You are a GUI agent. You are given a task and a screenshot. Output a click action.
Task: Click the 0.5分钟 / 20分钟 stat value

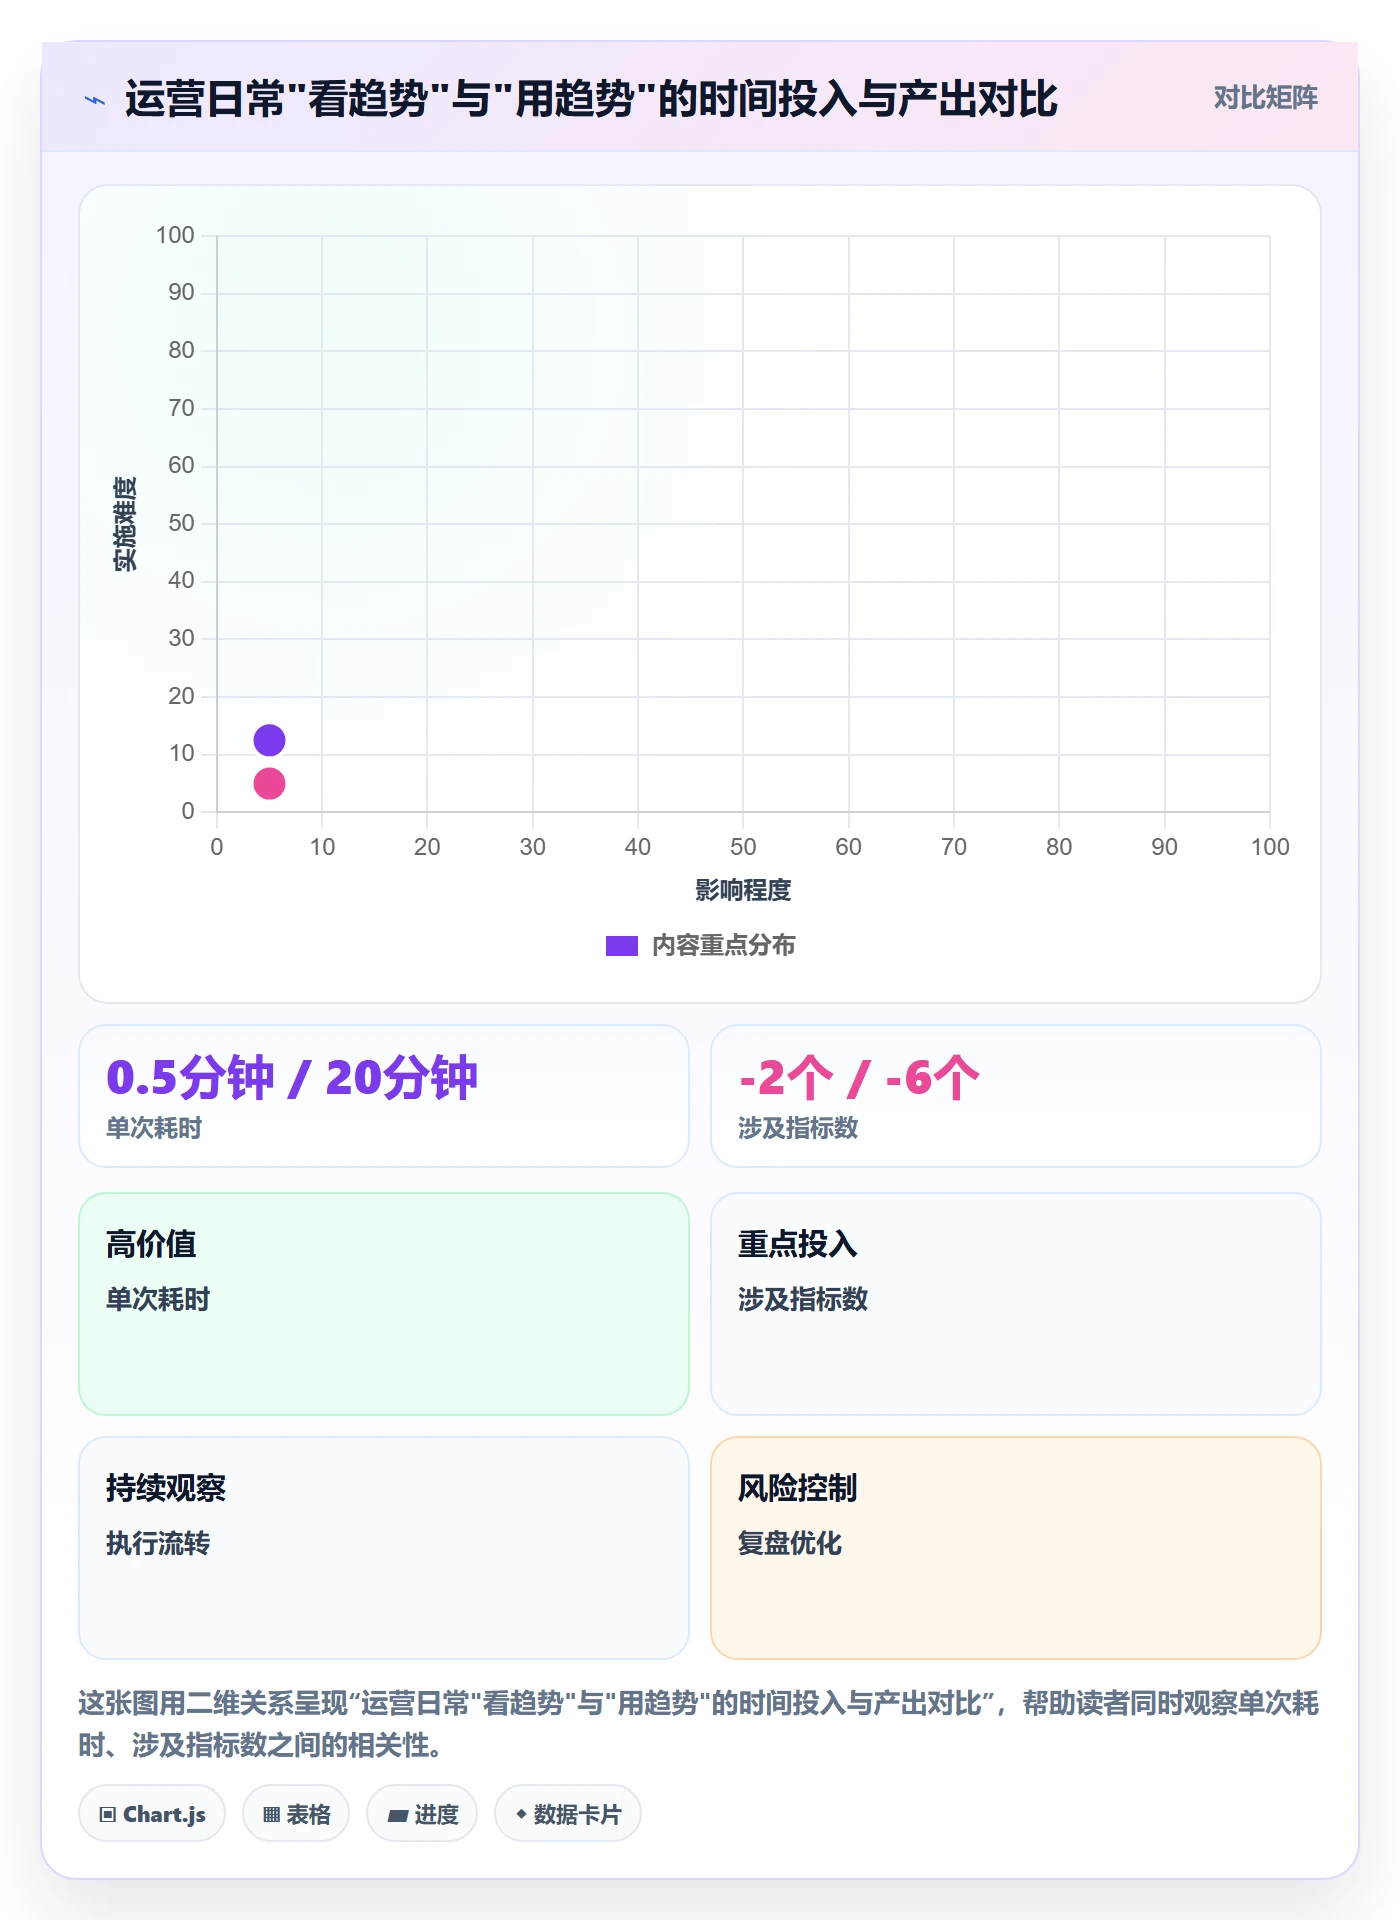pos(292,1077)
